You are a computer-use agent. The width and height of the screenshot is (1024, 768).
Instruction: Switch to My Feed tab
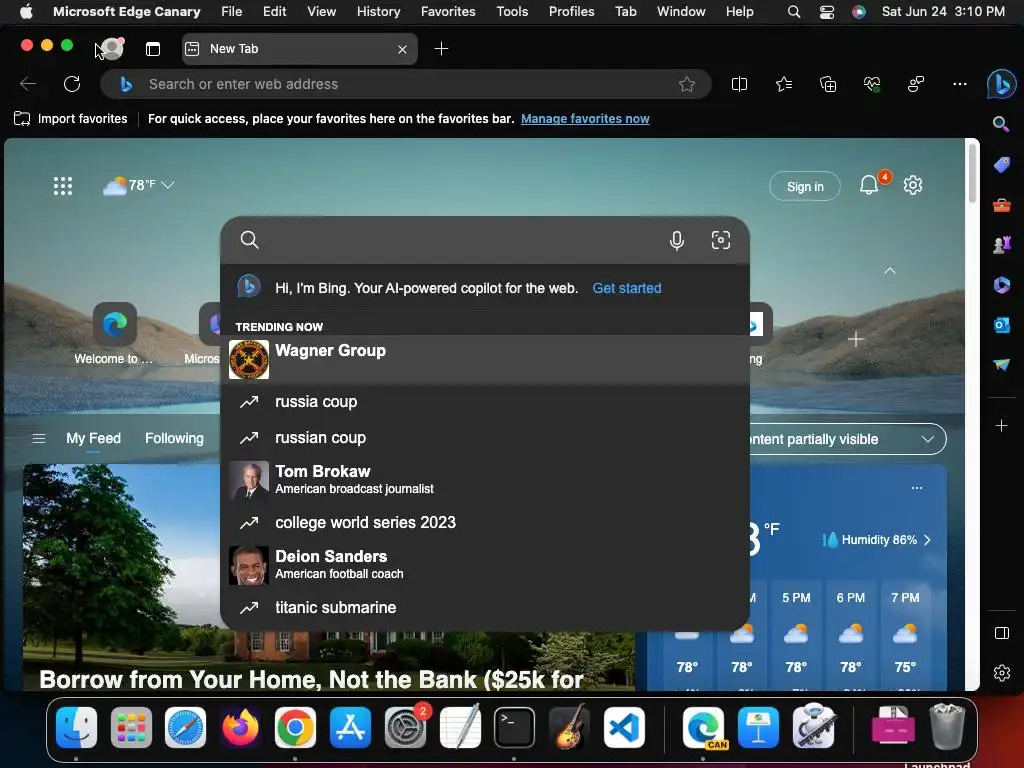click(93, 438)
